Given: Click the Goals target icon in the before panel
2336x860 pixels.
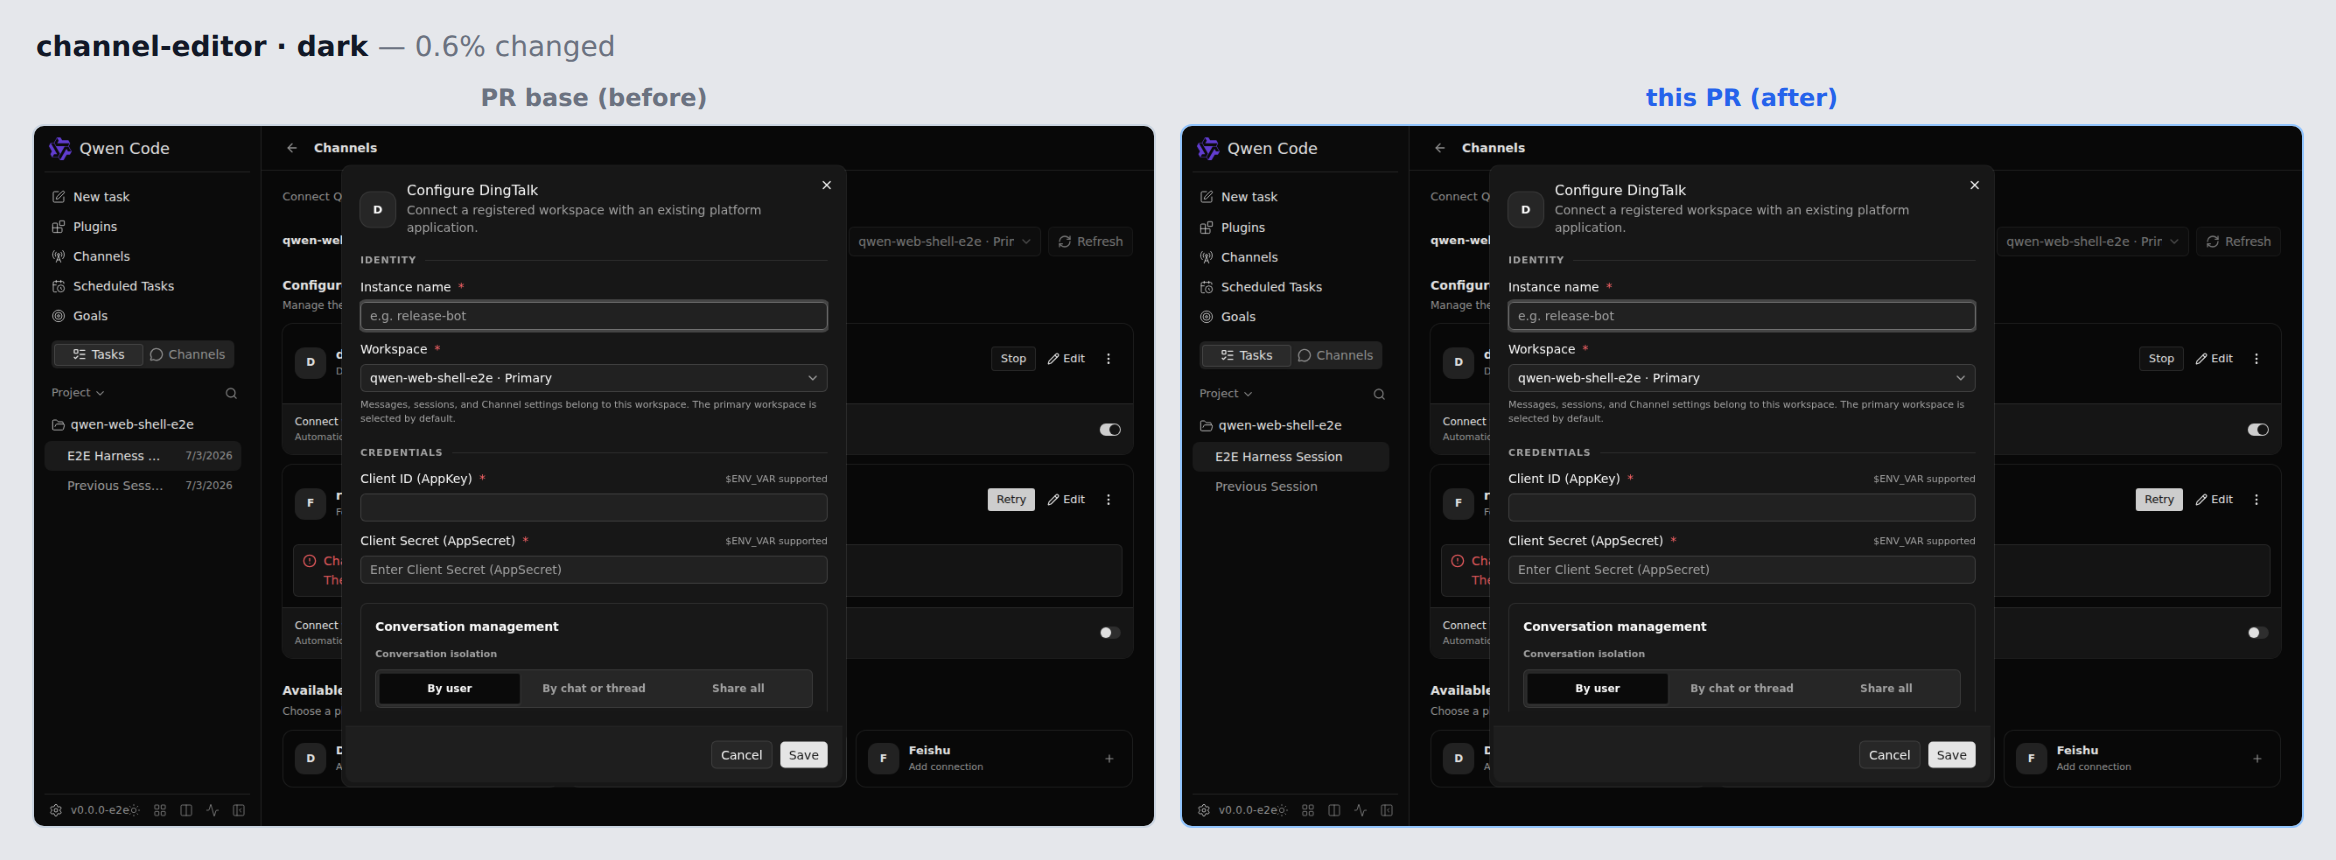Looking at the screenshot, I should click(x=59, y=316).
